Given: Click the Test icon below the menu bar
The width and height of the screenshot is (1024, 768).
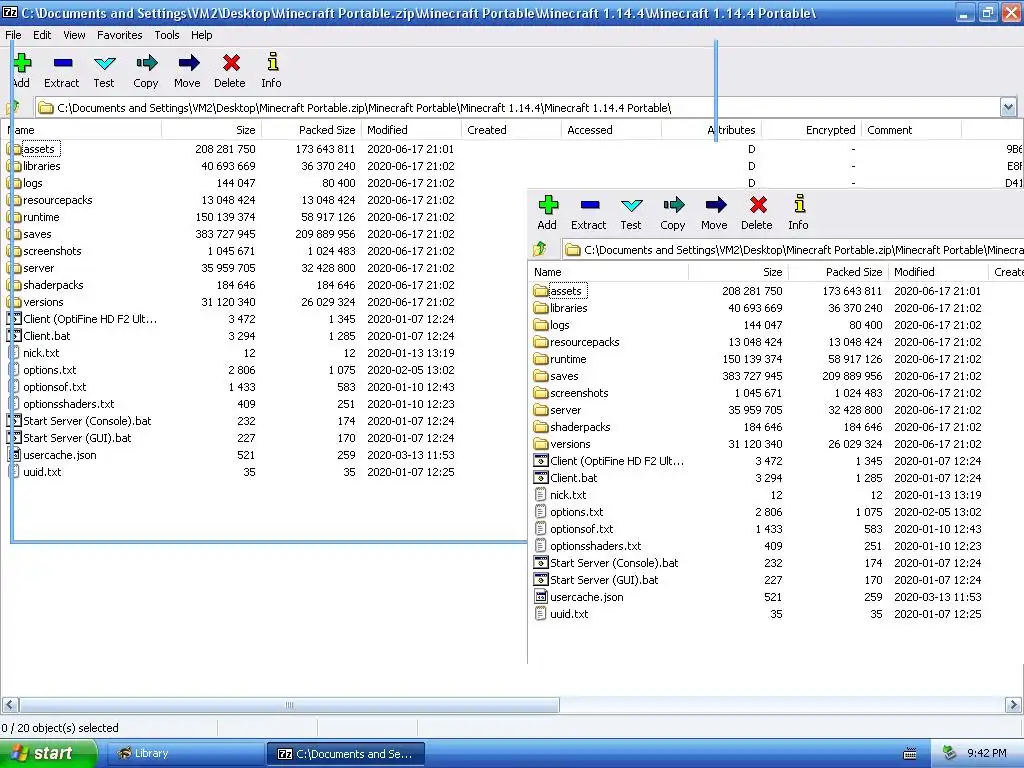Looking at the screenshot, I should coord(104,63).
